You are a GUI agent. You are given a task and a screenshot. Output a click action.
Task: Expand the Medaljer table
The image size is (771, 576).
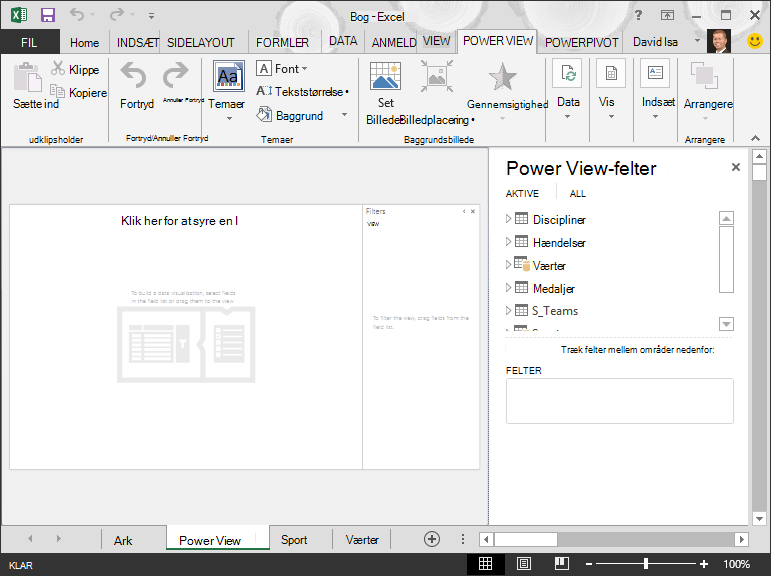coord(508,287)
